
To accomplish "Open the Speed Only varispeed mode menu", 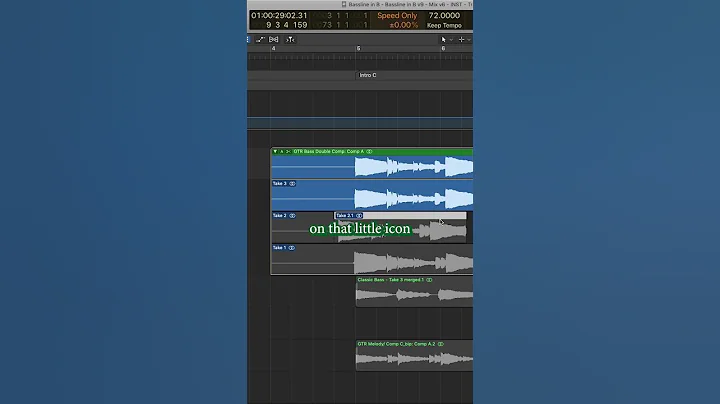I will click(x=397, y=16).
